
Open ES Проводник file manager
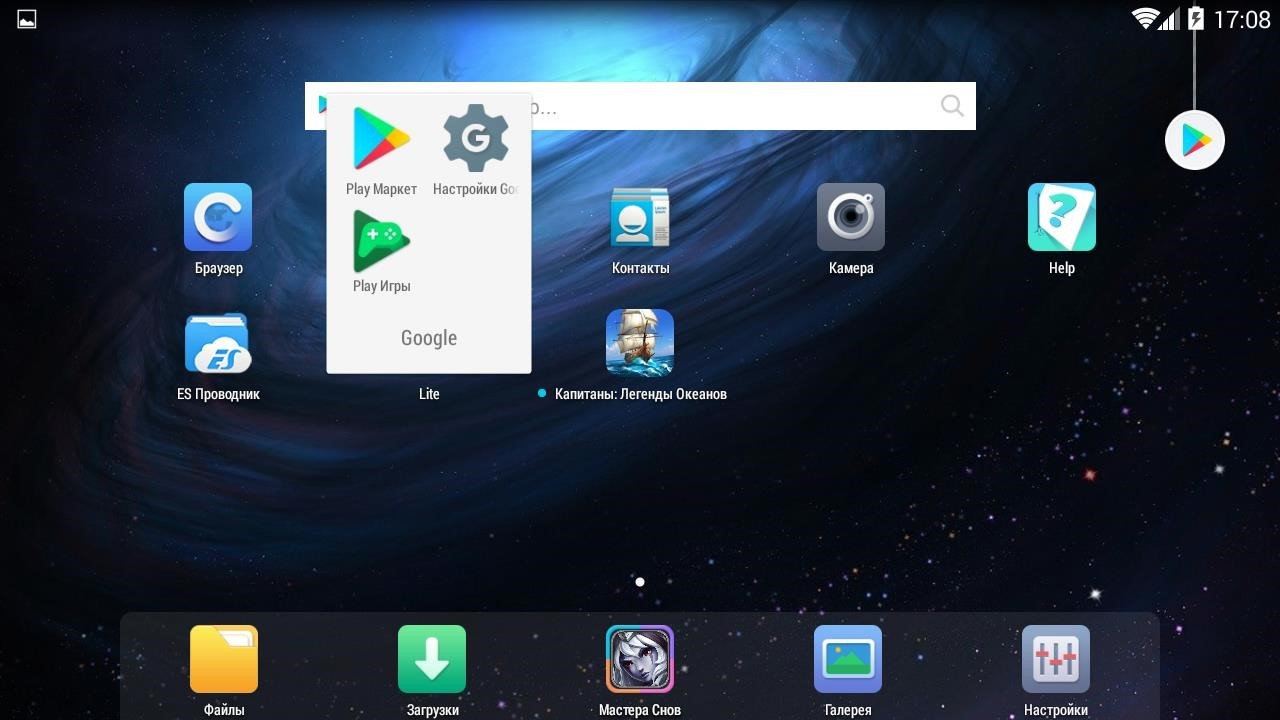click(218, 343)
